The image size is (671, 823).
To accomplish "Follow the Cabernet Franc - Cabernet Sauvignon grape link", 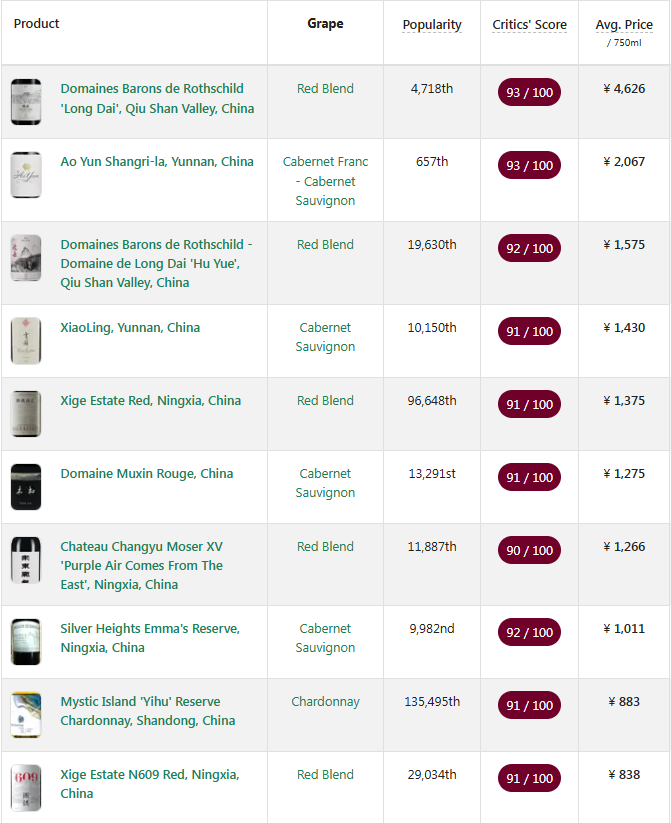I will click(x=325, y=181).
